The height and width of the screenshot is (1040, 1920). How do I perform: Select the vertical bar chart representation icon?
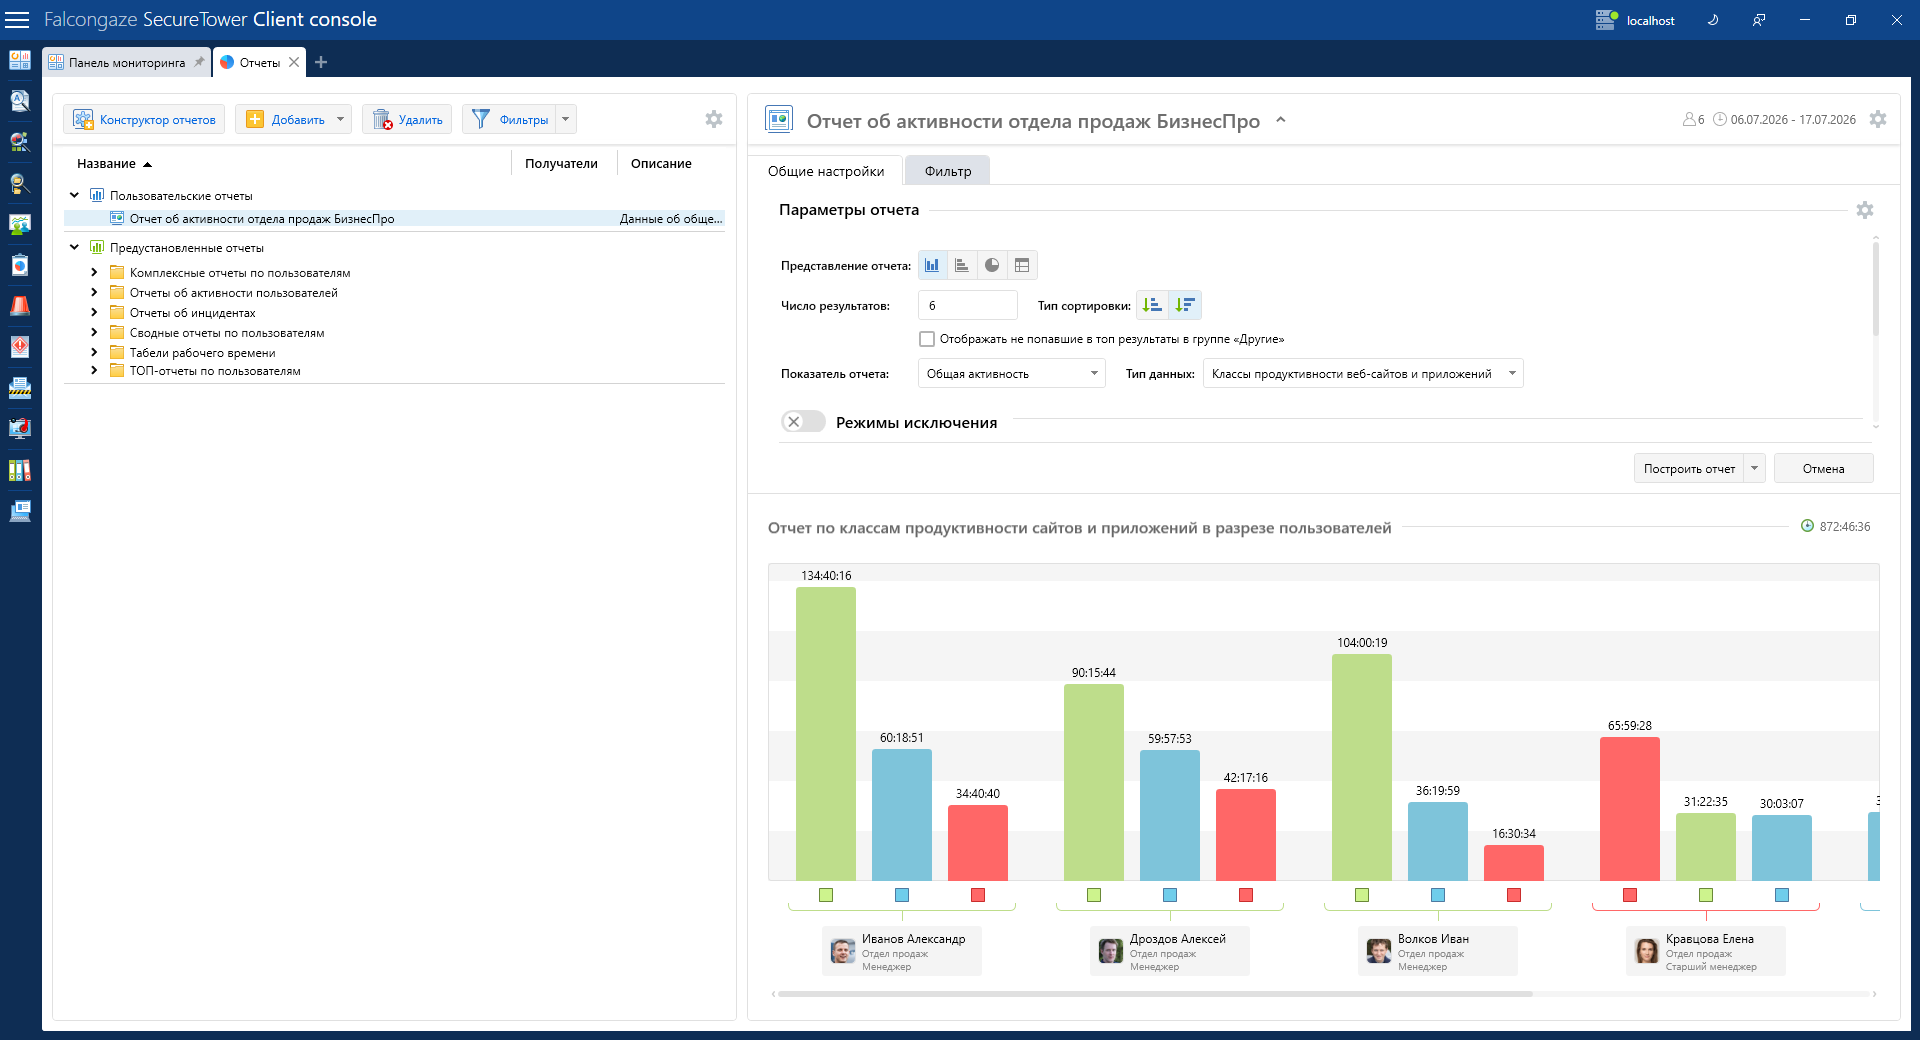point(932,265)
